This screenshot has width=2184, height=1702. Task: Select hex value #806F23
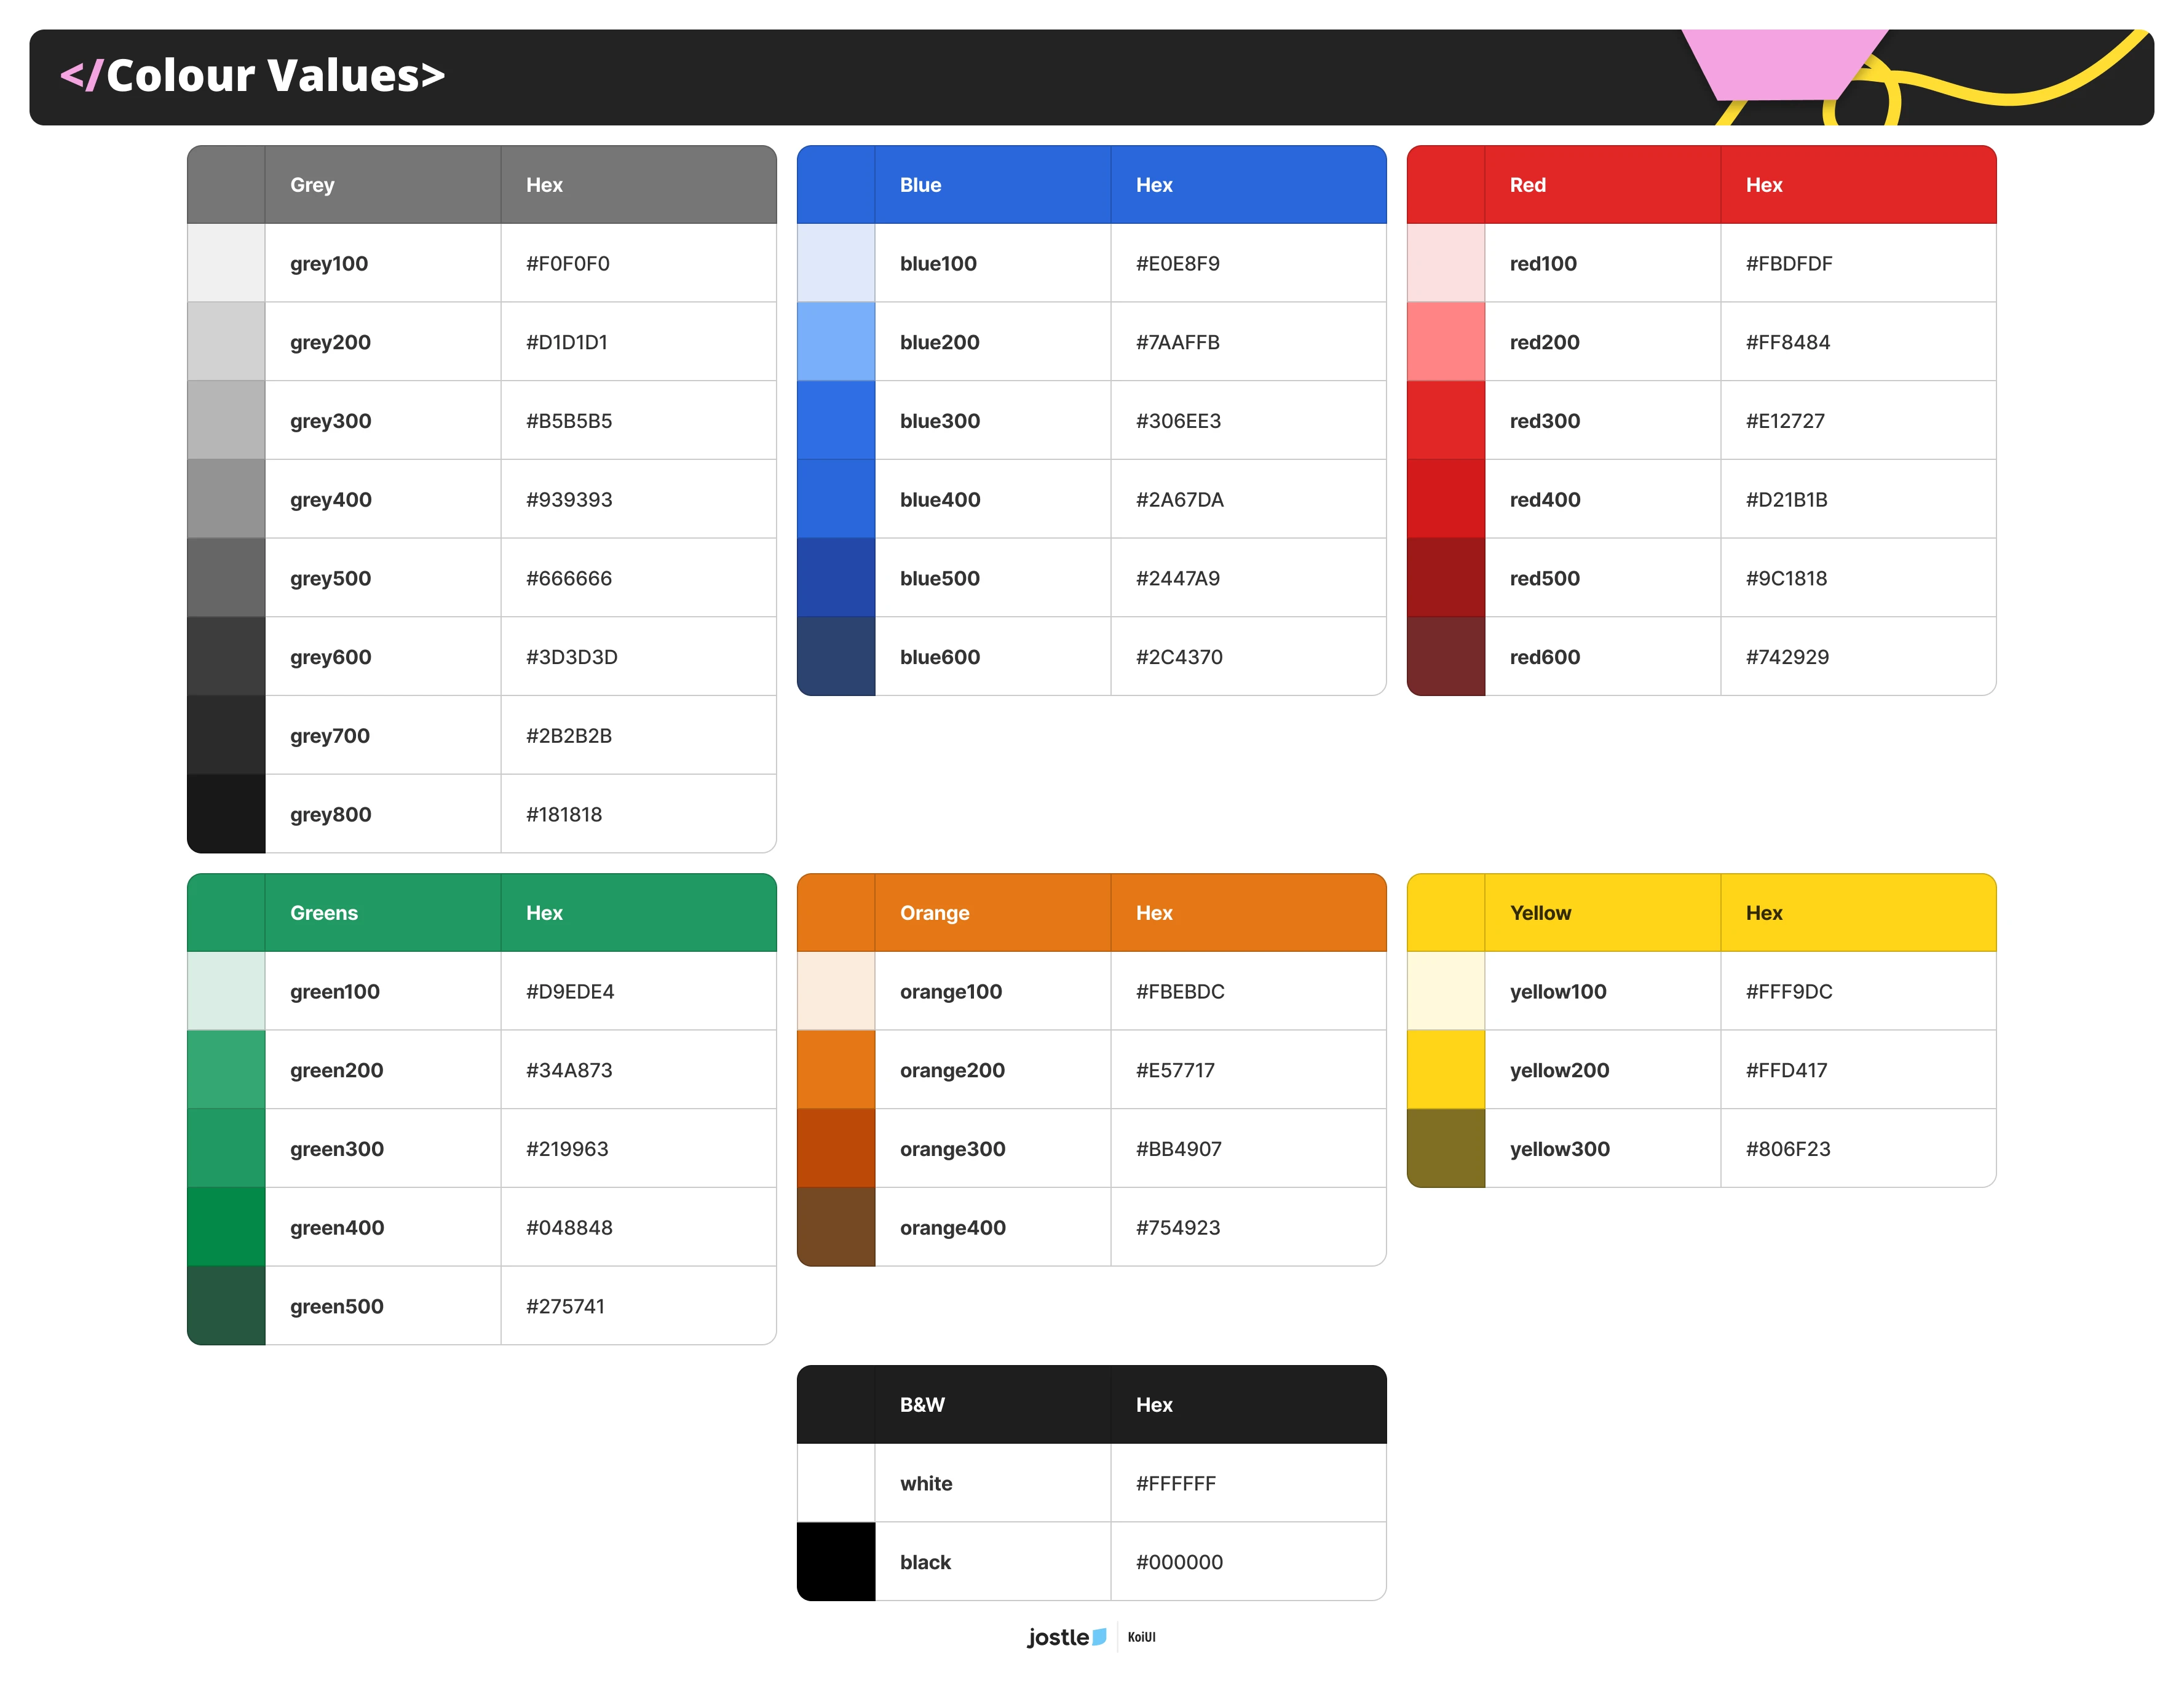click(x=1788, y=1149)
